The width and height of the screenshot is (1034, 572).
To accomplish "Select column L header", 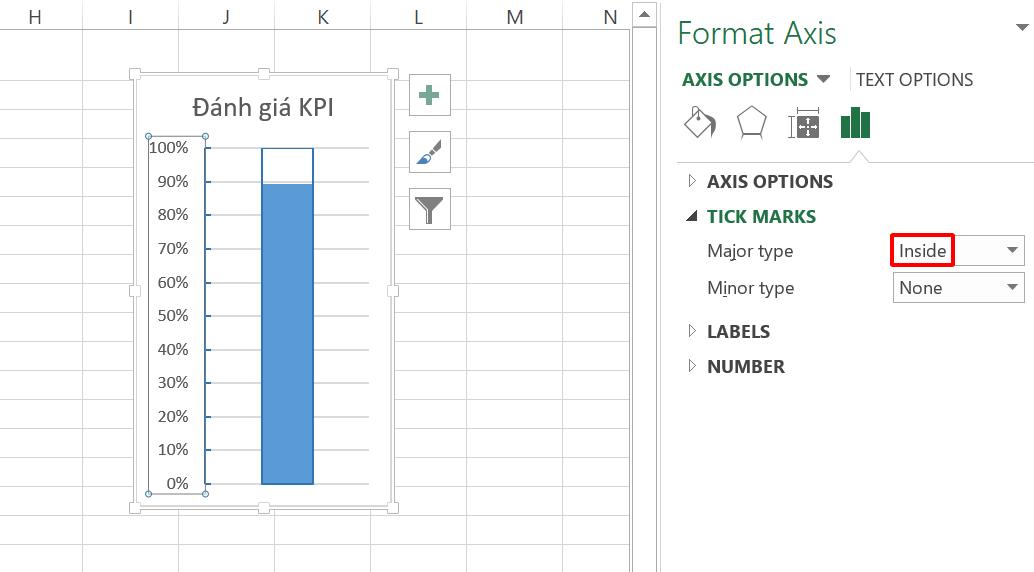I will point(418,16).
